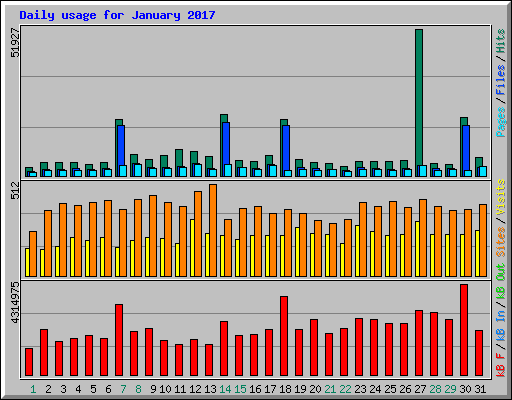Click the day 17 label on x-axis
This screenshot has height=400, width=512.
(270, 389)
